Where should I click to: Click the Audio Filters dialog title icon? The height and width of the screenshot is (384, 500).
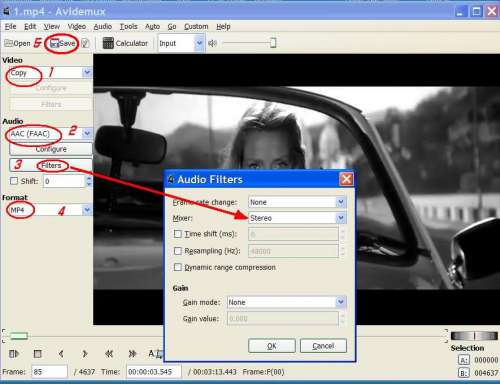171,179
